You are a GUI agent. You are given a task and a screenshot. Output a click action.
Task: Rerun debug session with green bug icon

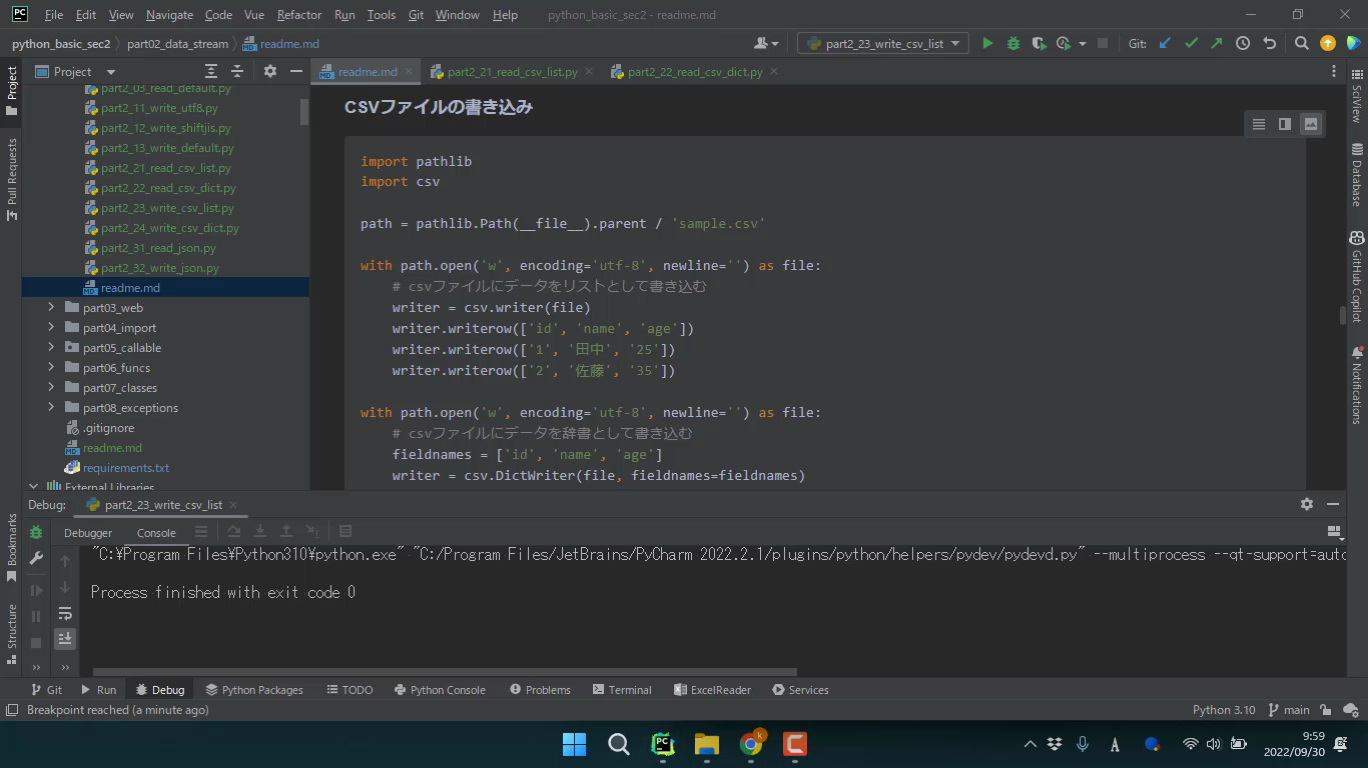click(36, 532)
